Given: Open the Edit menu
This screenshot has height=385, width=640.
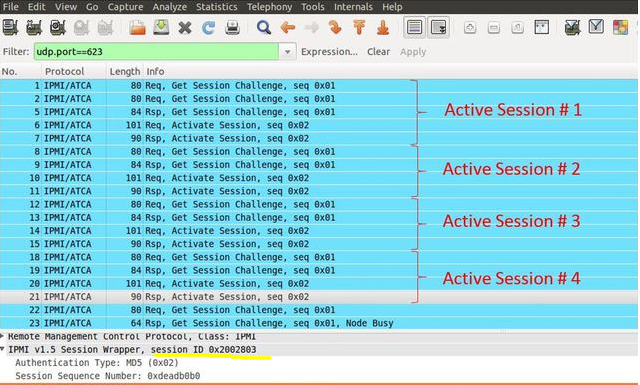Looking at the screenshot, I should coord(37,7).
